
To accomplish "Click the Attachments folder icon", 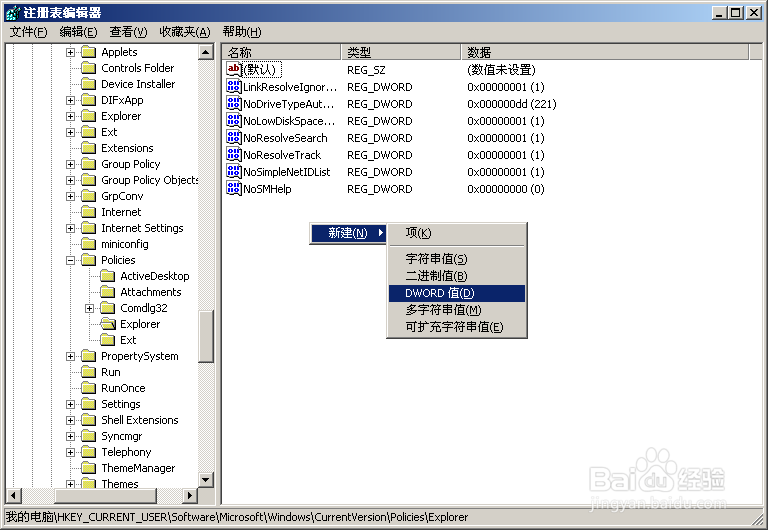I will pyautogui.click(x=108, y=292).
